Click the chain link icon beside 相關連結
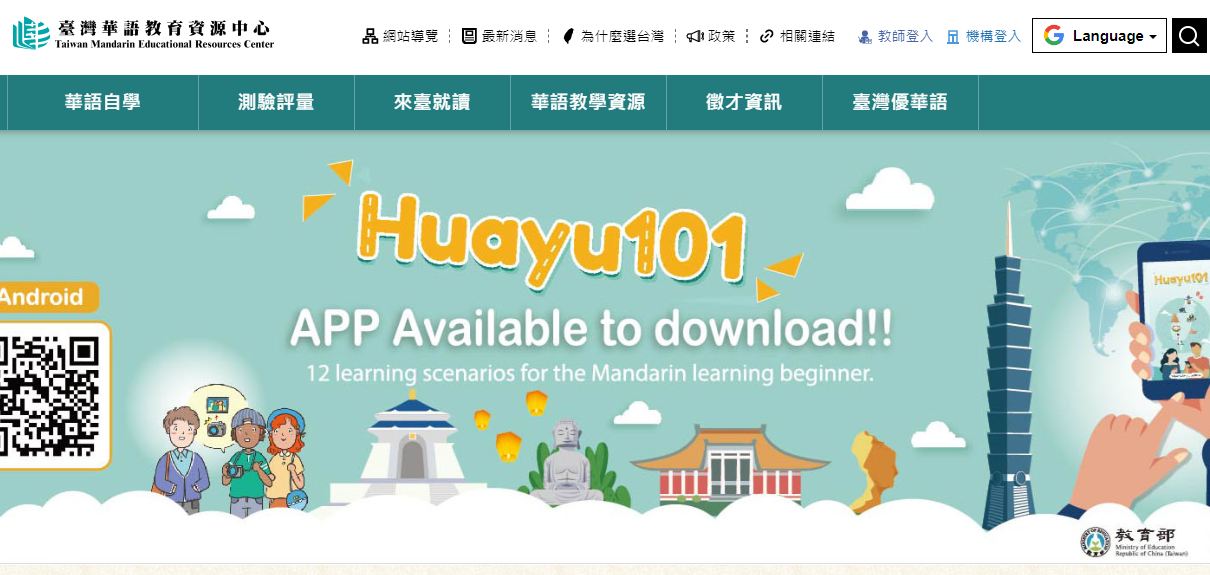The width and height of the screenshot is (1210, 575). [767, 36]
